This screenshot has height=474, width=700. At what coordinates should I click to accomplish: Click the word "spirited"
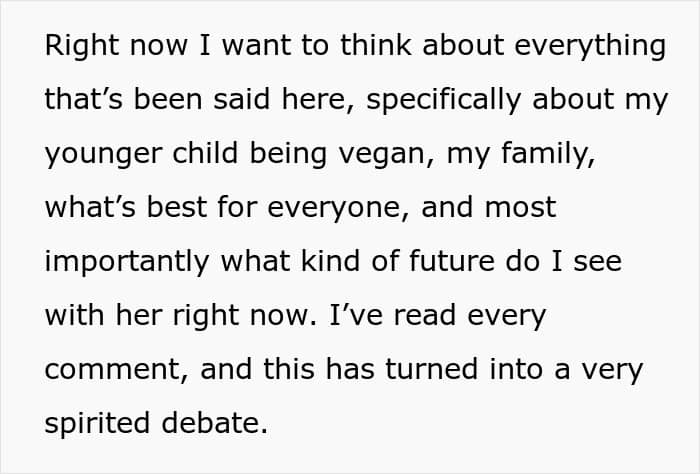point(97,425)
